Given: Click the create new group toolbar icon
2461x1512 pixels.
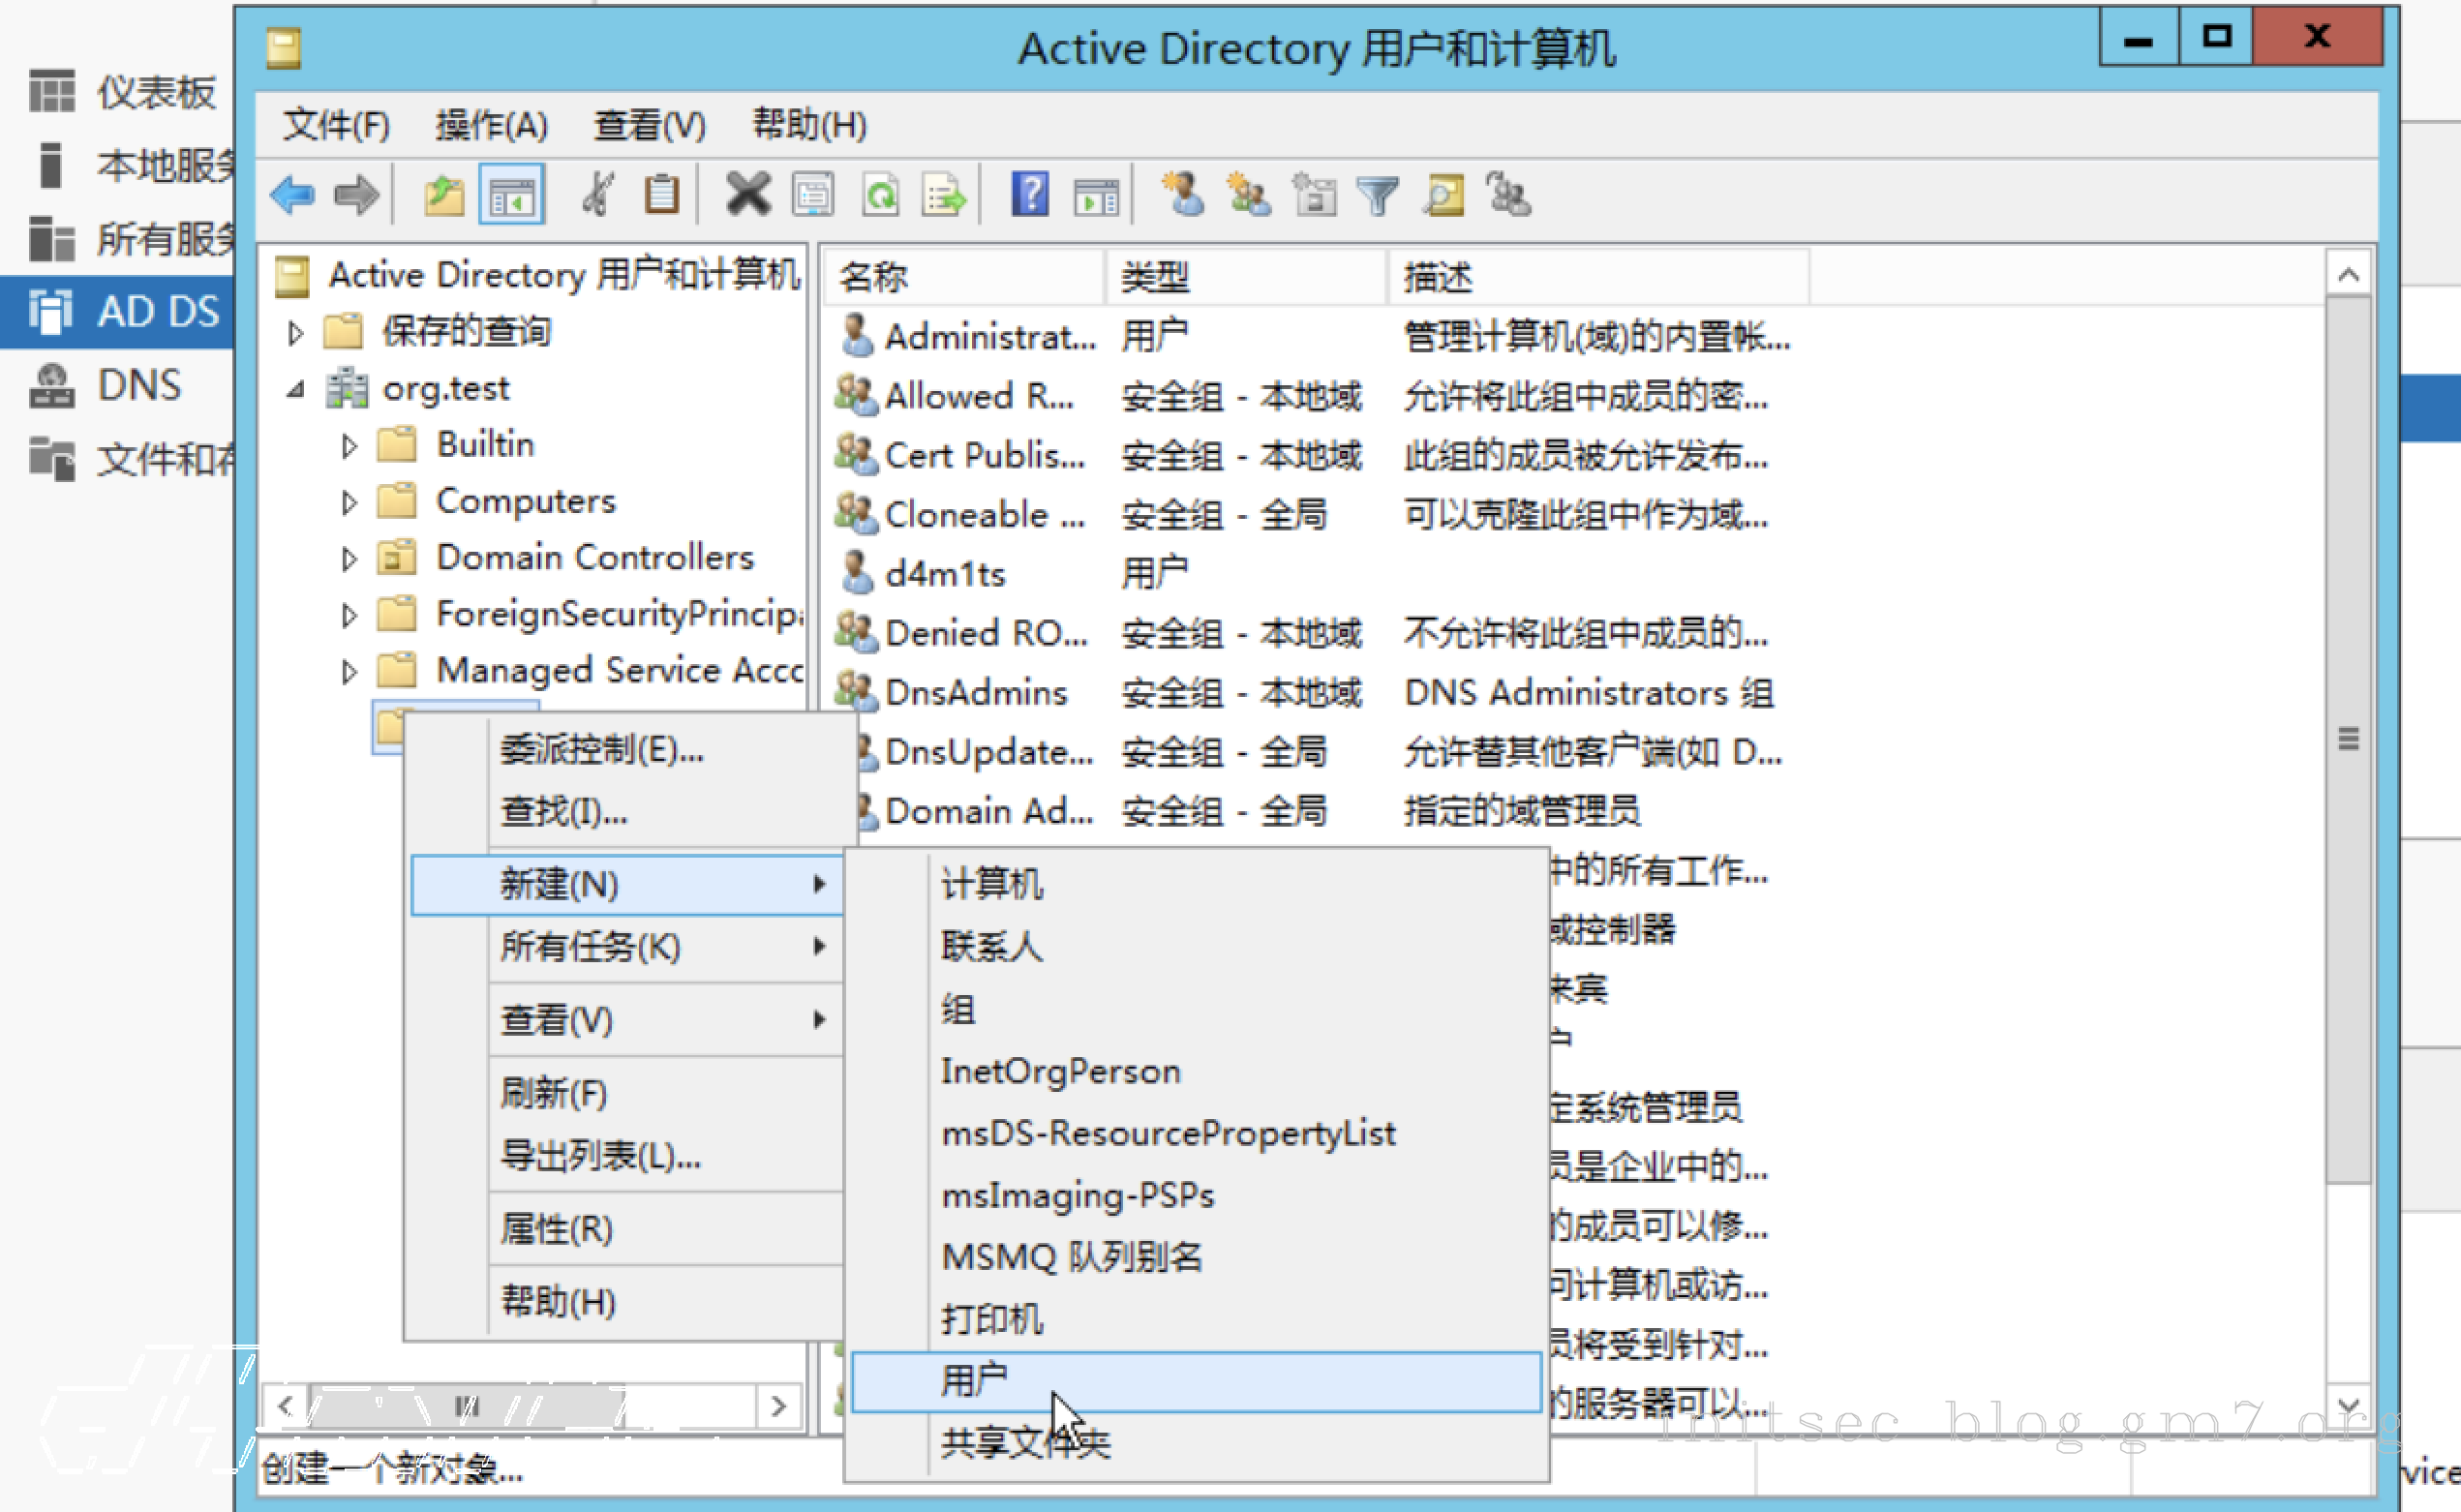Looking at the screenshot, I should coord(1248,194).
